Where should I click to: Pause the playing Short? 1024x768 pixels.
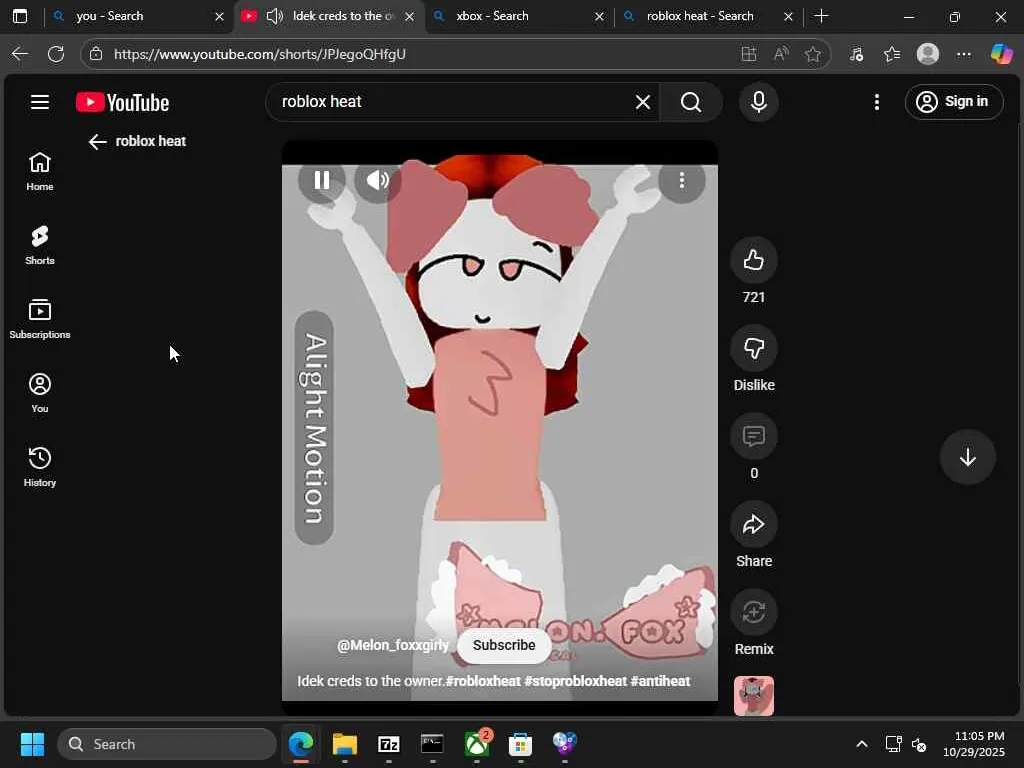[322, 180]
